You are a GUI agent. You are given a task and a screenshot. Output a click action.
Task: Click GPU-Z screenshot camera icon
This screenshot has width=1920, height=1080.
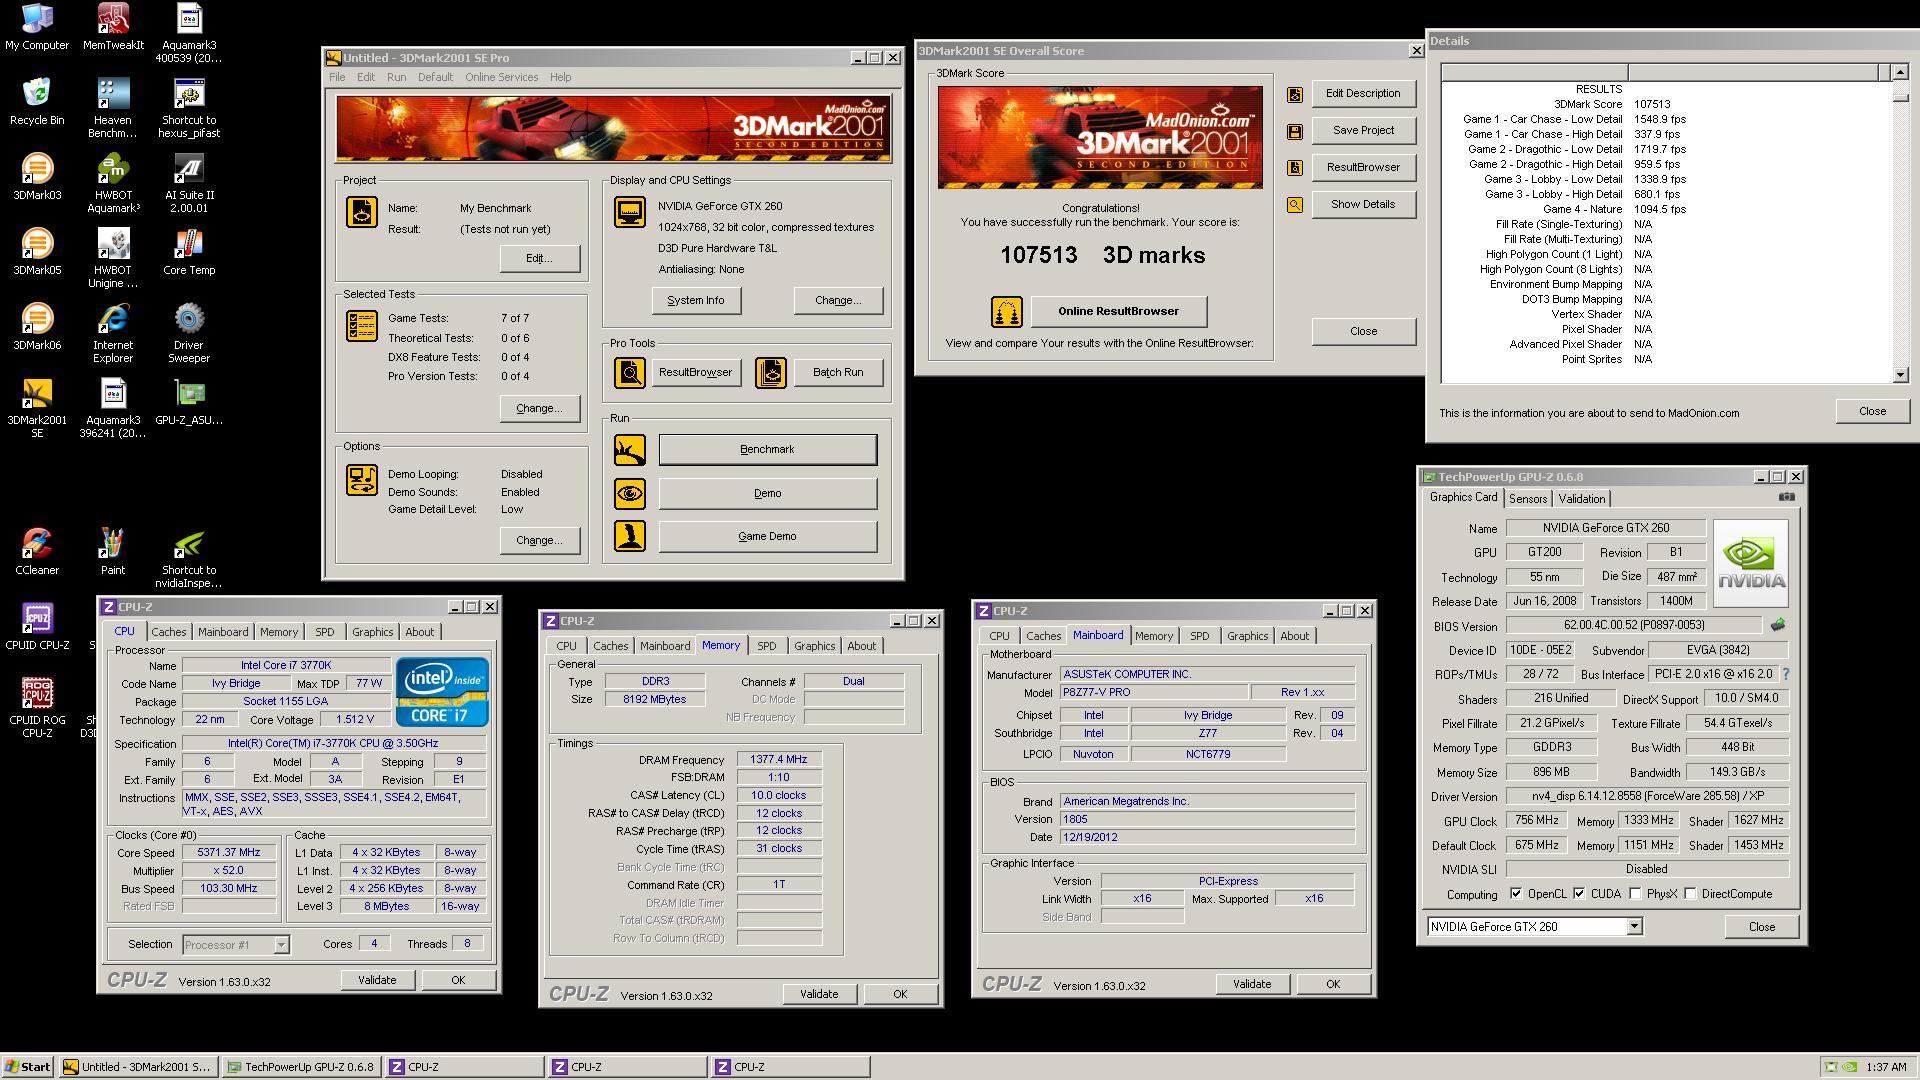point(1786,497)
